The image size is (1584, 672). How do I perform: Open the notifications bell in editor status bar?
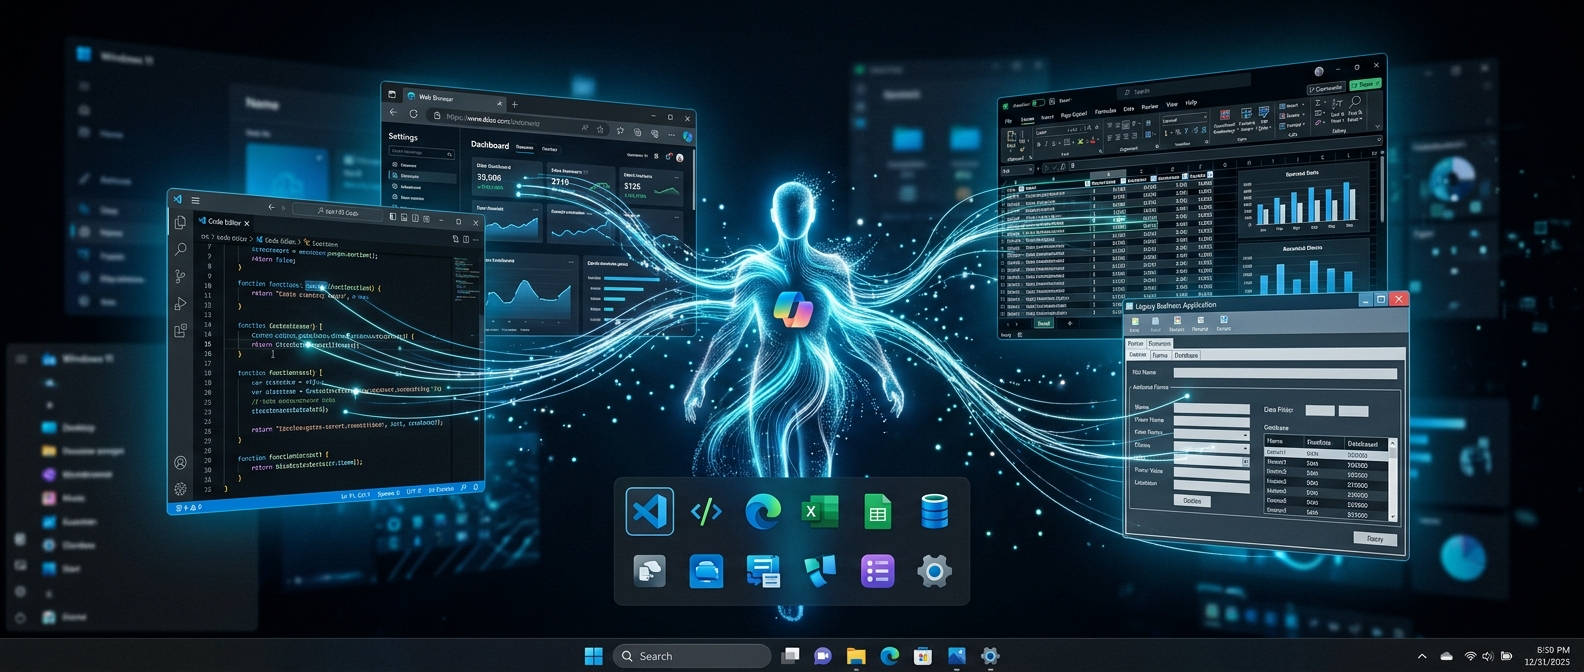tap(476, 487)
